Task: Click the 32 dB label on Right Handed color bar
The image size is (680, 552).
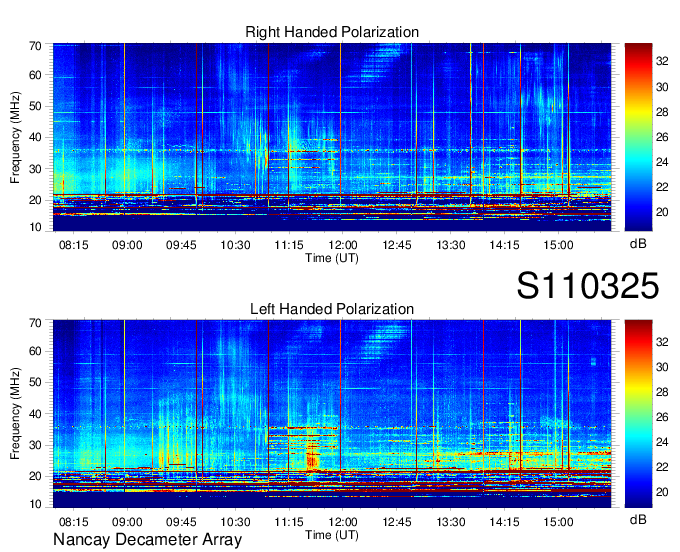Action: coord(662,62)
